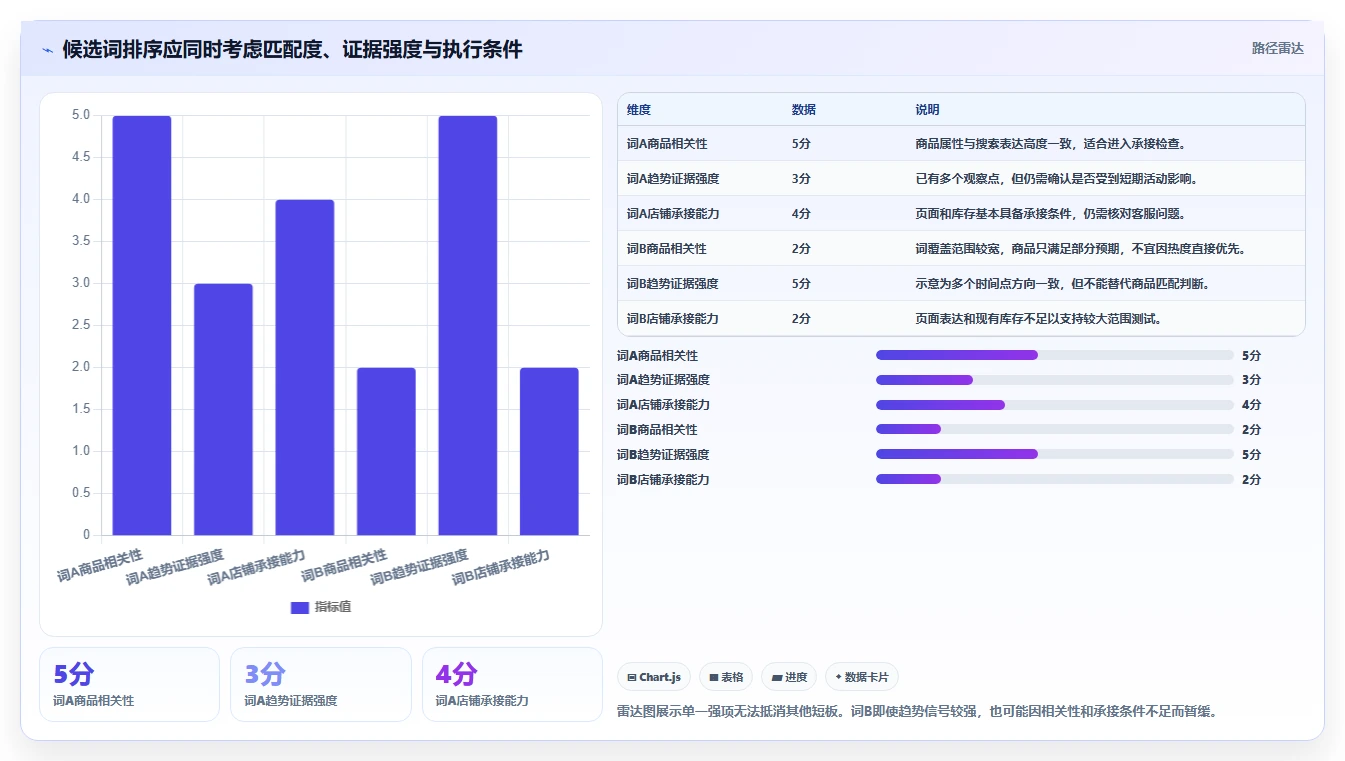Select the 词A趋势证据强度 progress bar

[1055, 380]
